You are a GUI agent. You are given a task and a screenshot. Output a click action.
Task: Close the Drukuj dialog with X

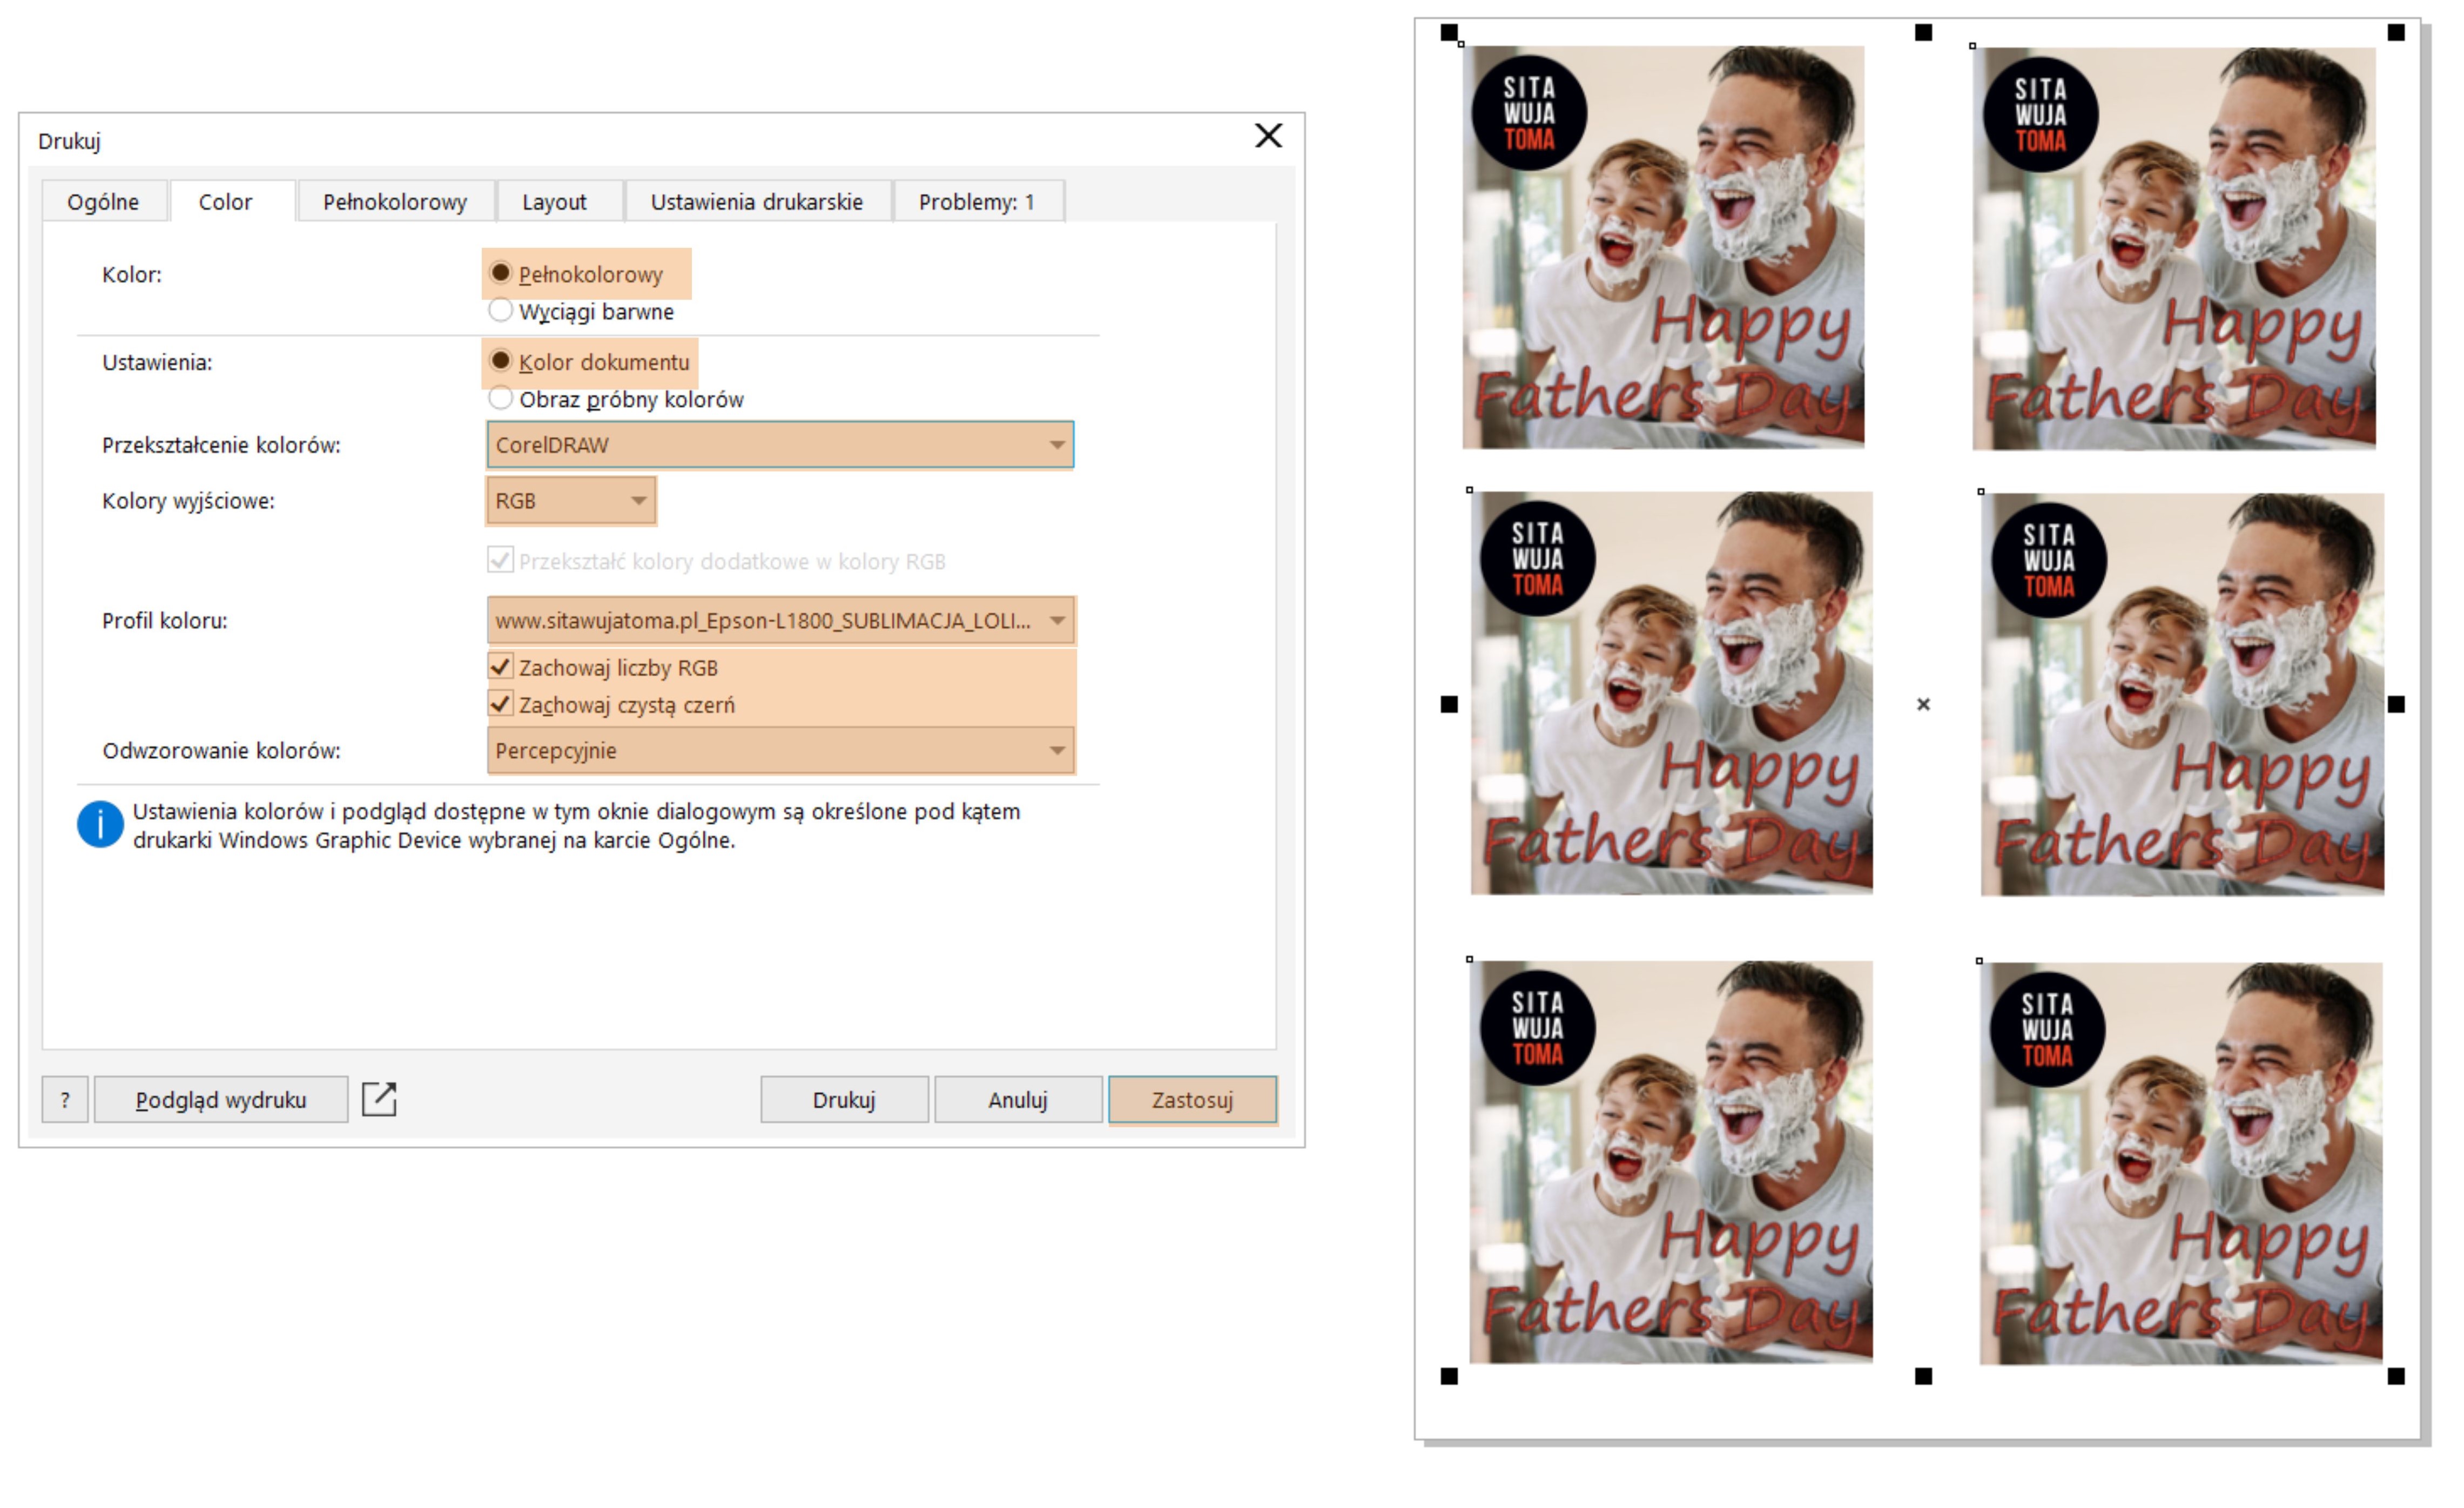click(x=1268, y=136)
